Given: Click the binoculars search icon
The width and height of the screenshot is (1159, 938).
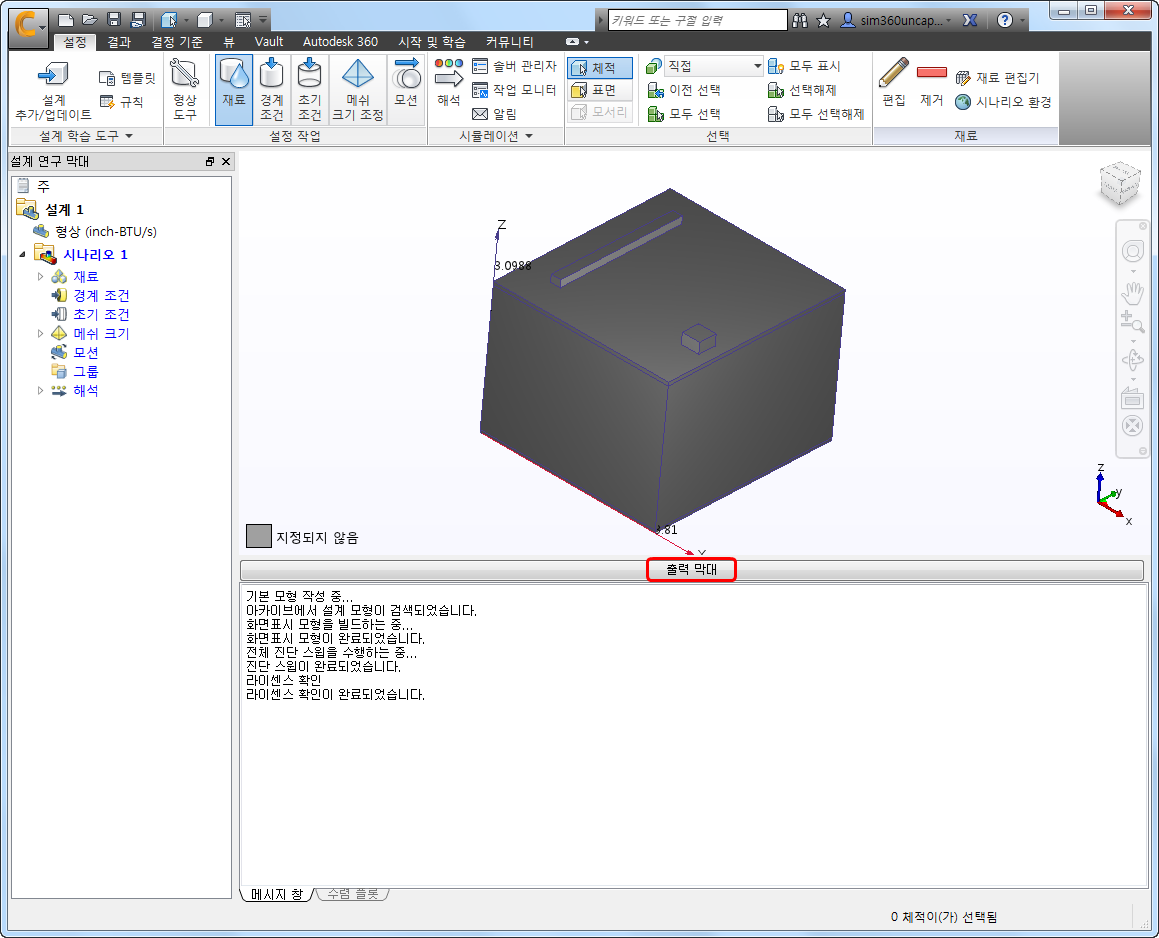Looking at the screenshot, I should [800, 21].
